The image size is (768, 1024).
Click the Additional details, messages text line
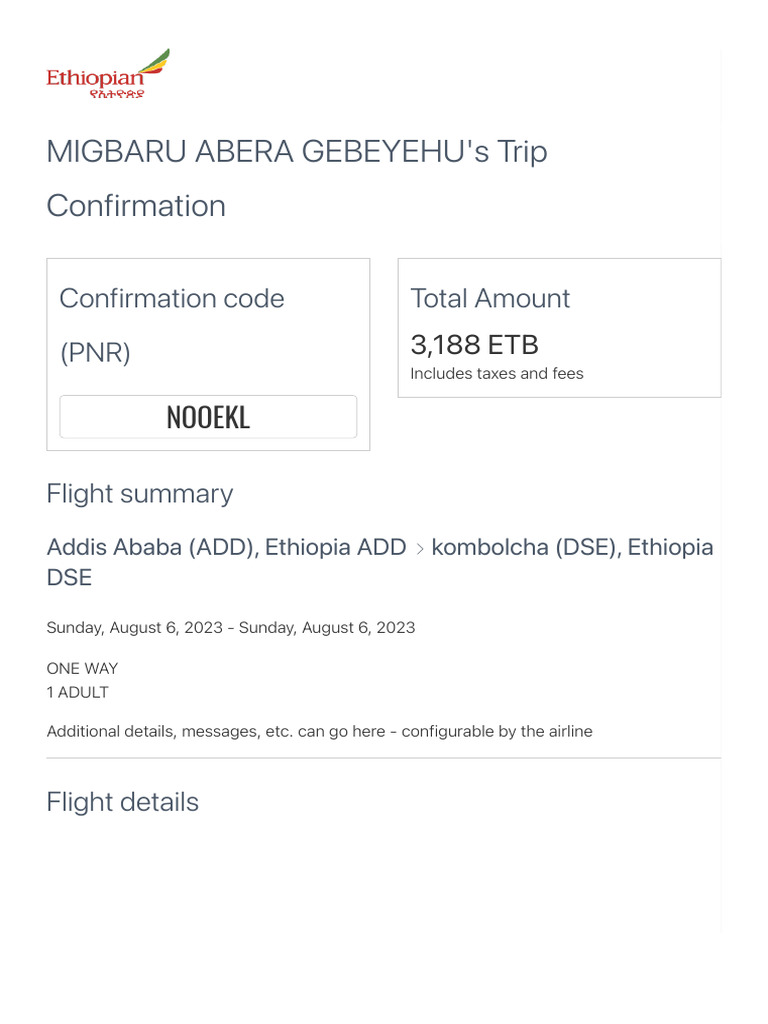[x=319, y=731]
